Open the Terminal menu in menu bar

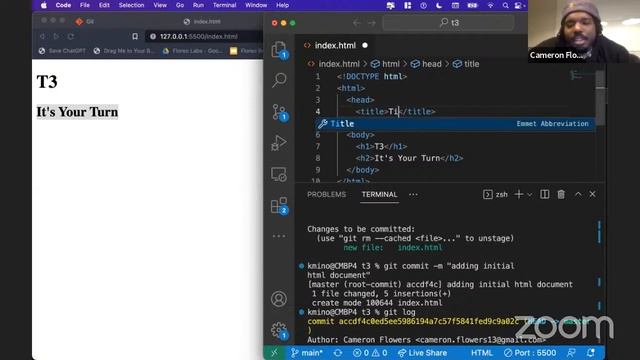click(224, 5)
